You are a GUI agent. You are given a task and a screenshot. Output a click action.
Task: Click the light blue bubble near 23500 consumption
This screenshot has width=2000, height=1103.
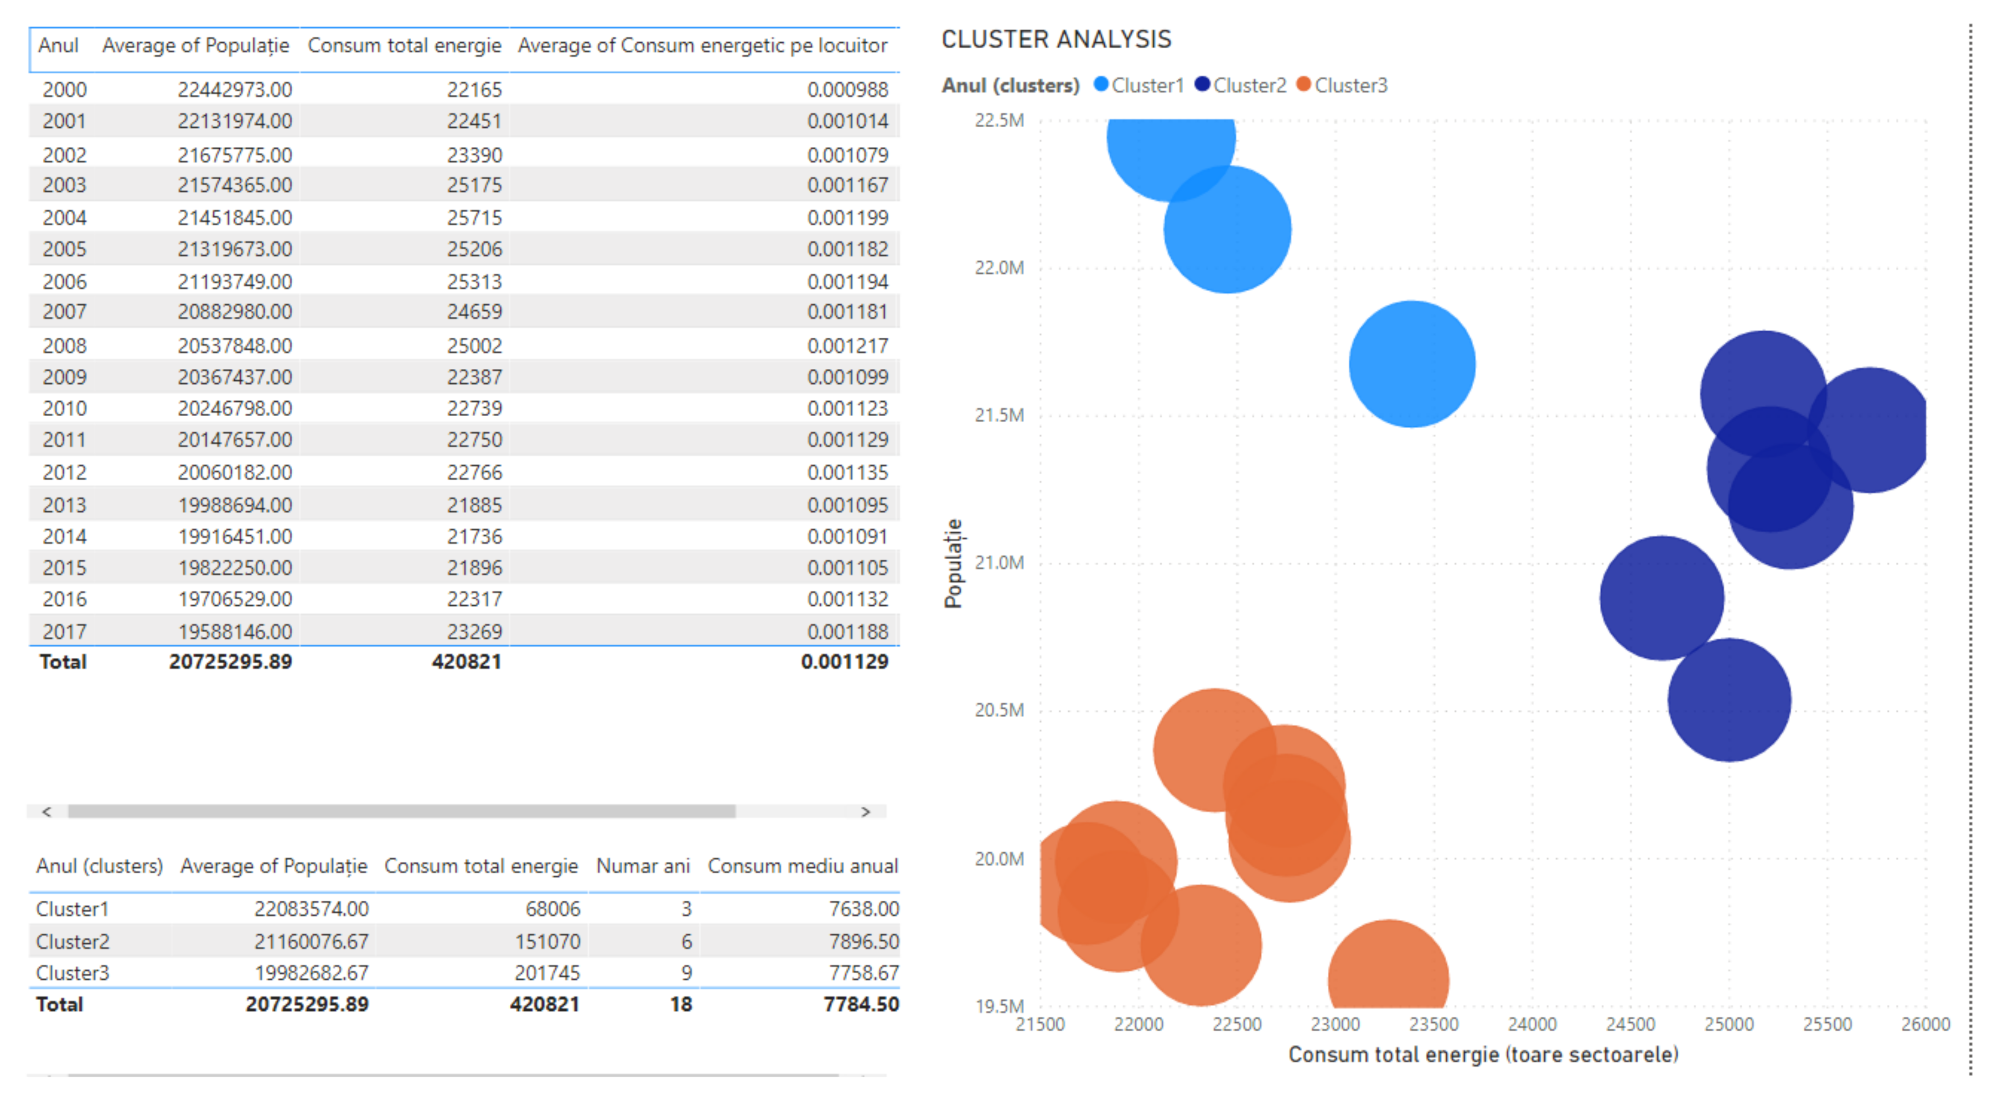click(1412, 364)
